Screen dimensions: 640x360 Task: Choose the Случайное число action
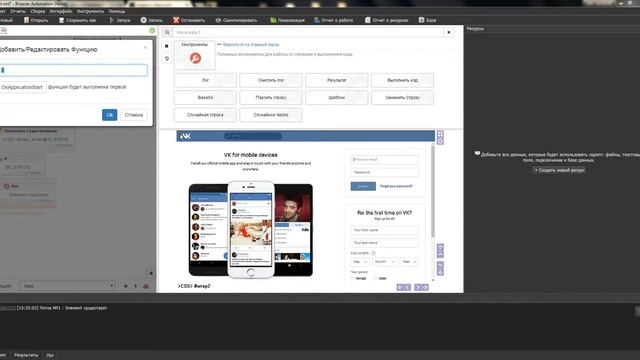pos(271,115)
